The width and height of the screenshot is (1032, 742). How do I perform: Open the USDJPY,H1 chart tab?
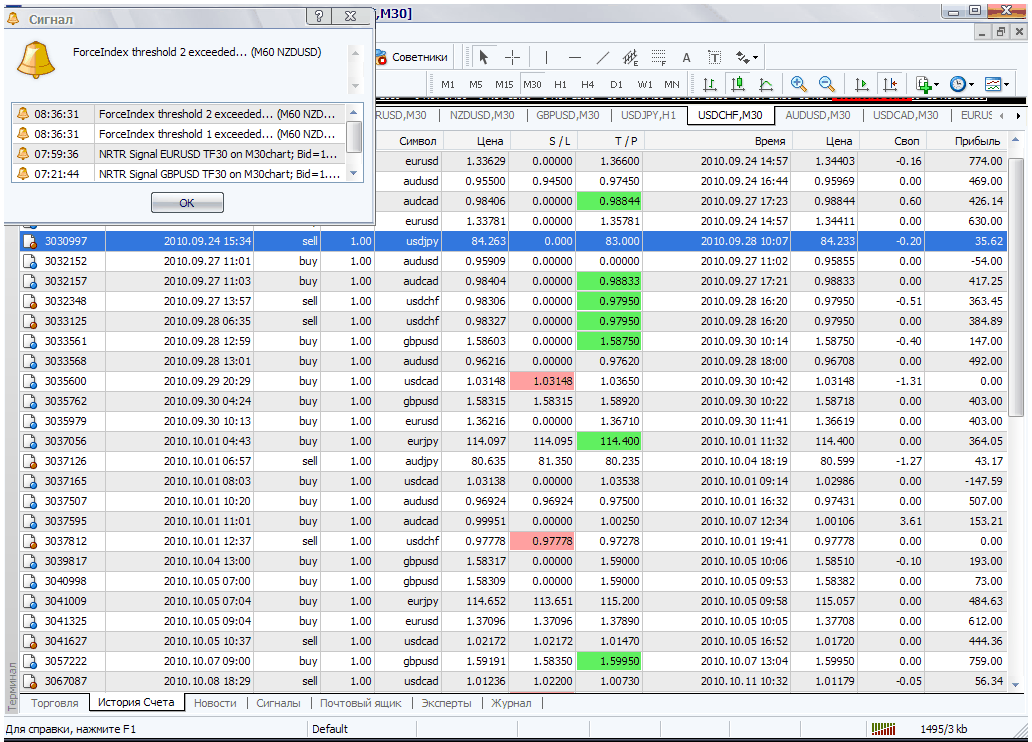648,115
